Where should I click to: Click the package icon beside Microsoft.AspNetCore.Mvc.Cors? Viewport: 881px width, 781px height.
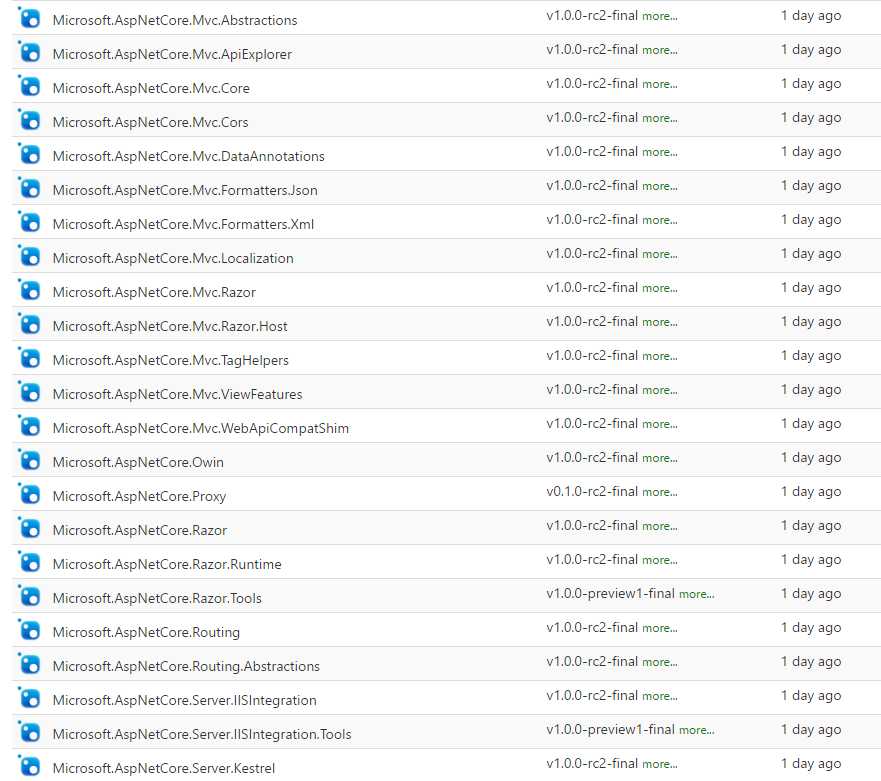[30, 121]
